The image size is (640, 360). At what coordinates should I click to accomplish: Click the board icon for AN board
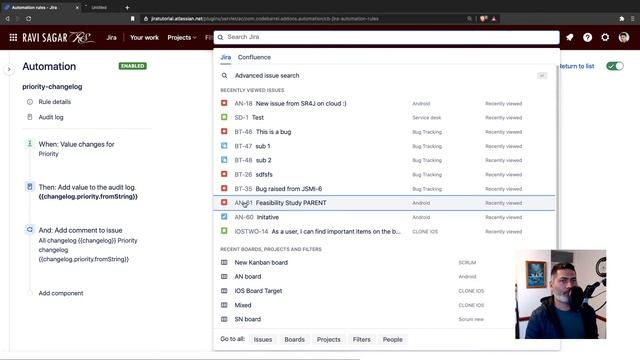tap(224, 276)
